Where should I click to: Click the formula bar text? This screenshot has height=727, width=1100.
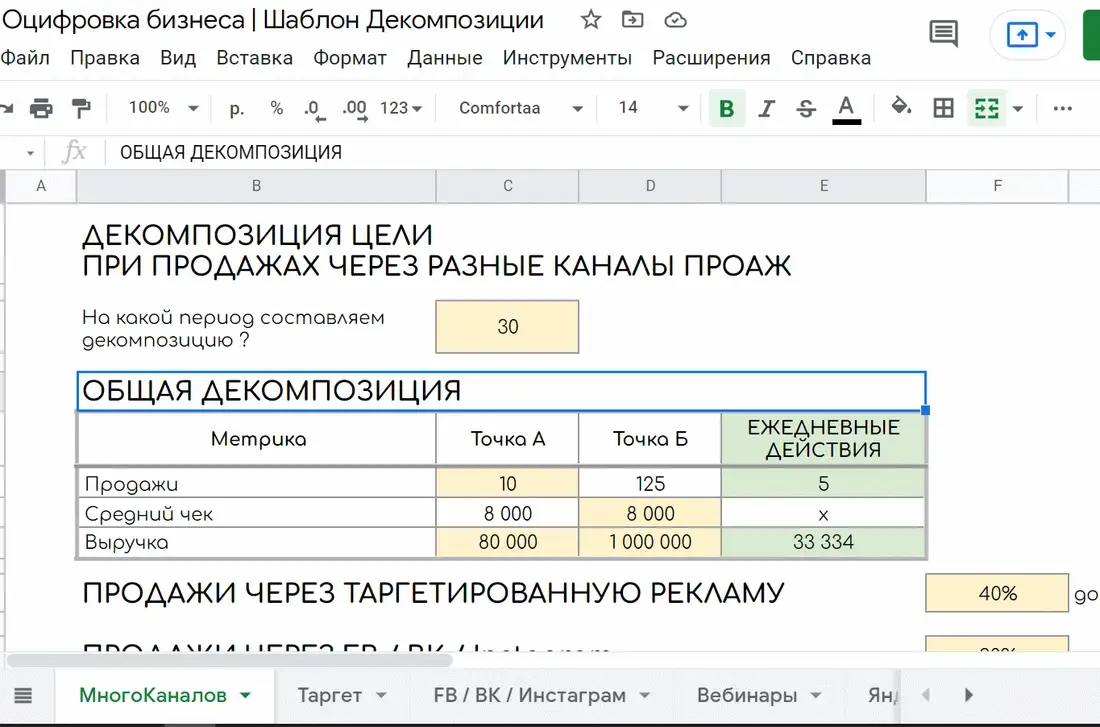tap(231, 152)
